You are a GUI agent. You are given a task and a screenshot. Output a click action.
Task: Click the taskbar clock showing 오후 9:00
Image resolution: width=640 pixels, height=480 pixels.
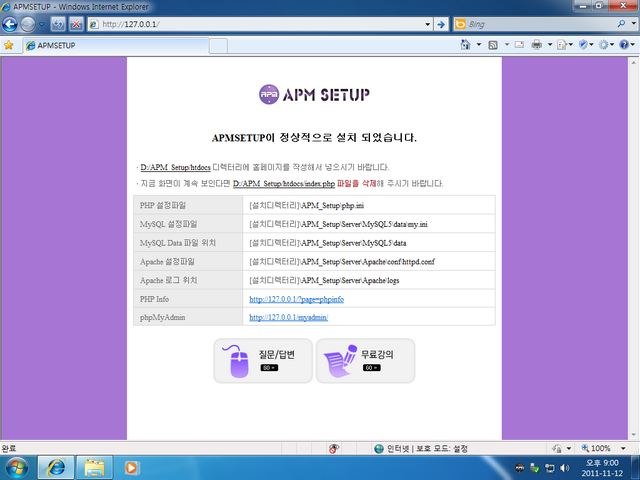coord(602,468)
